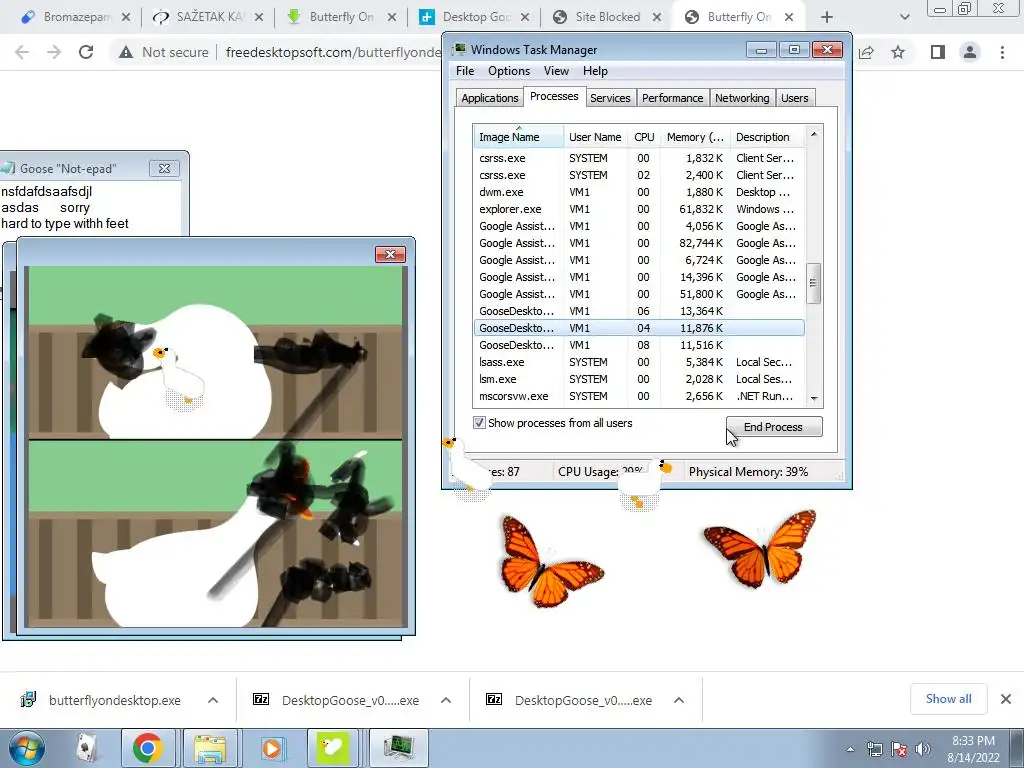This screenshot has width=1024, height=768.
Task: Switch to the Networking tab
Action: pyautogui.click(x=742, y=98)
